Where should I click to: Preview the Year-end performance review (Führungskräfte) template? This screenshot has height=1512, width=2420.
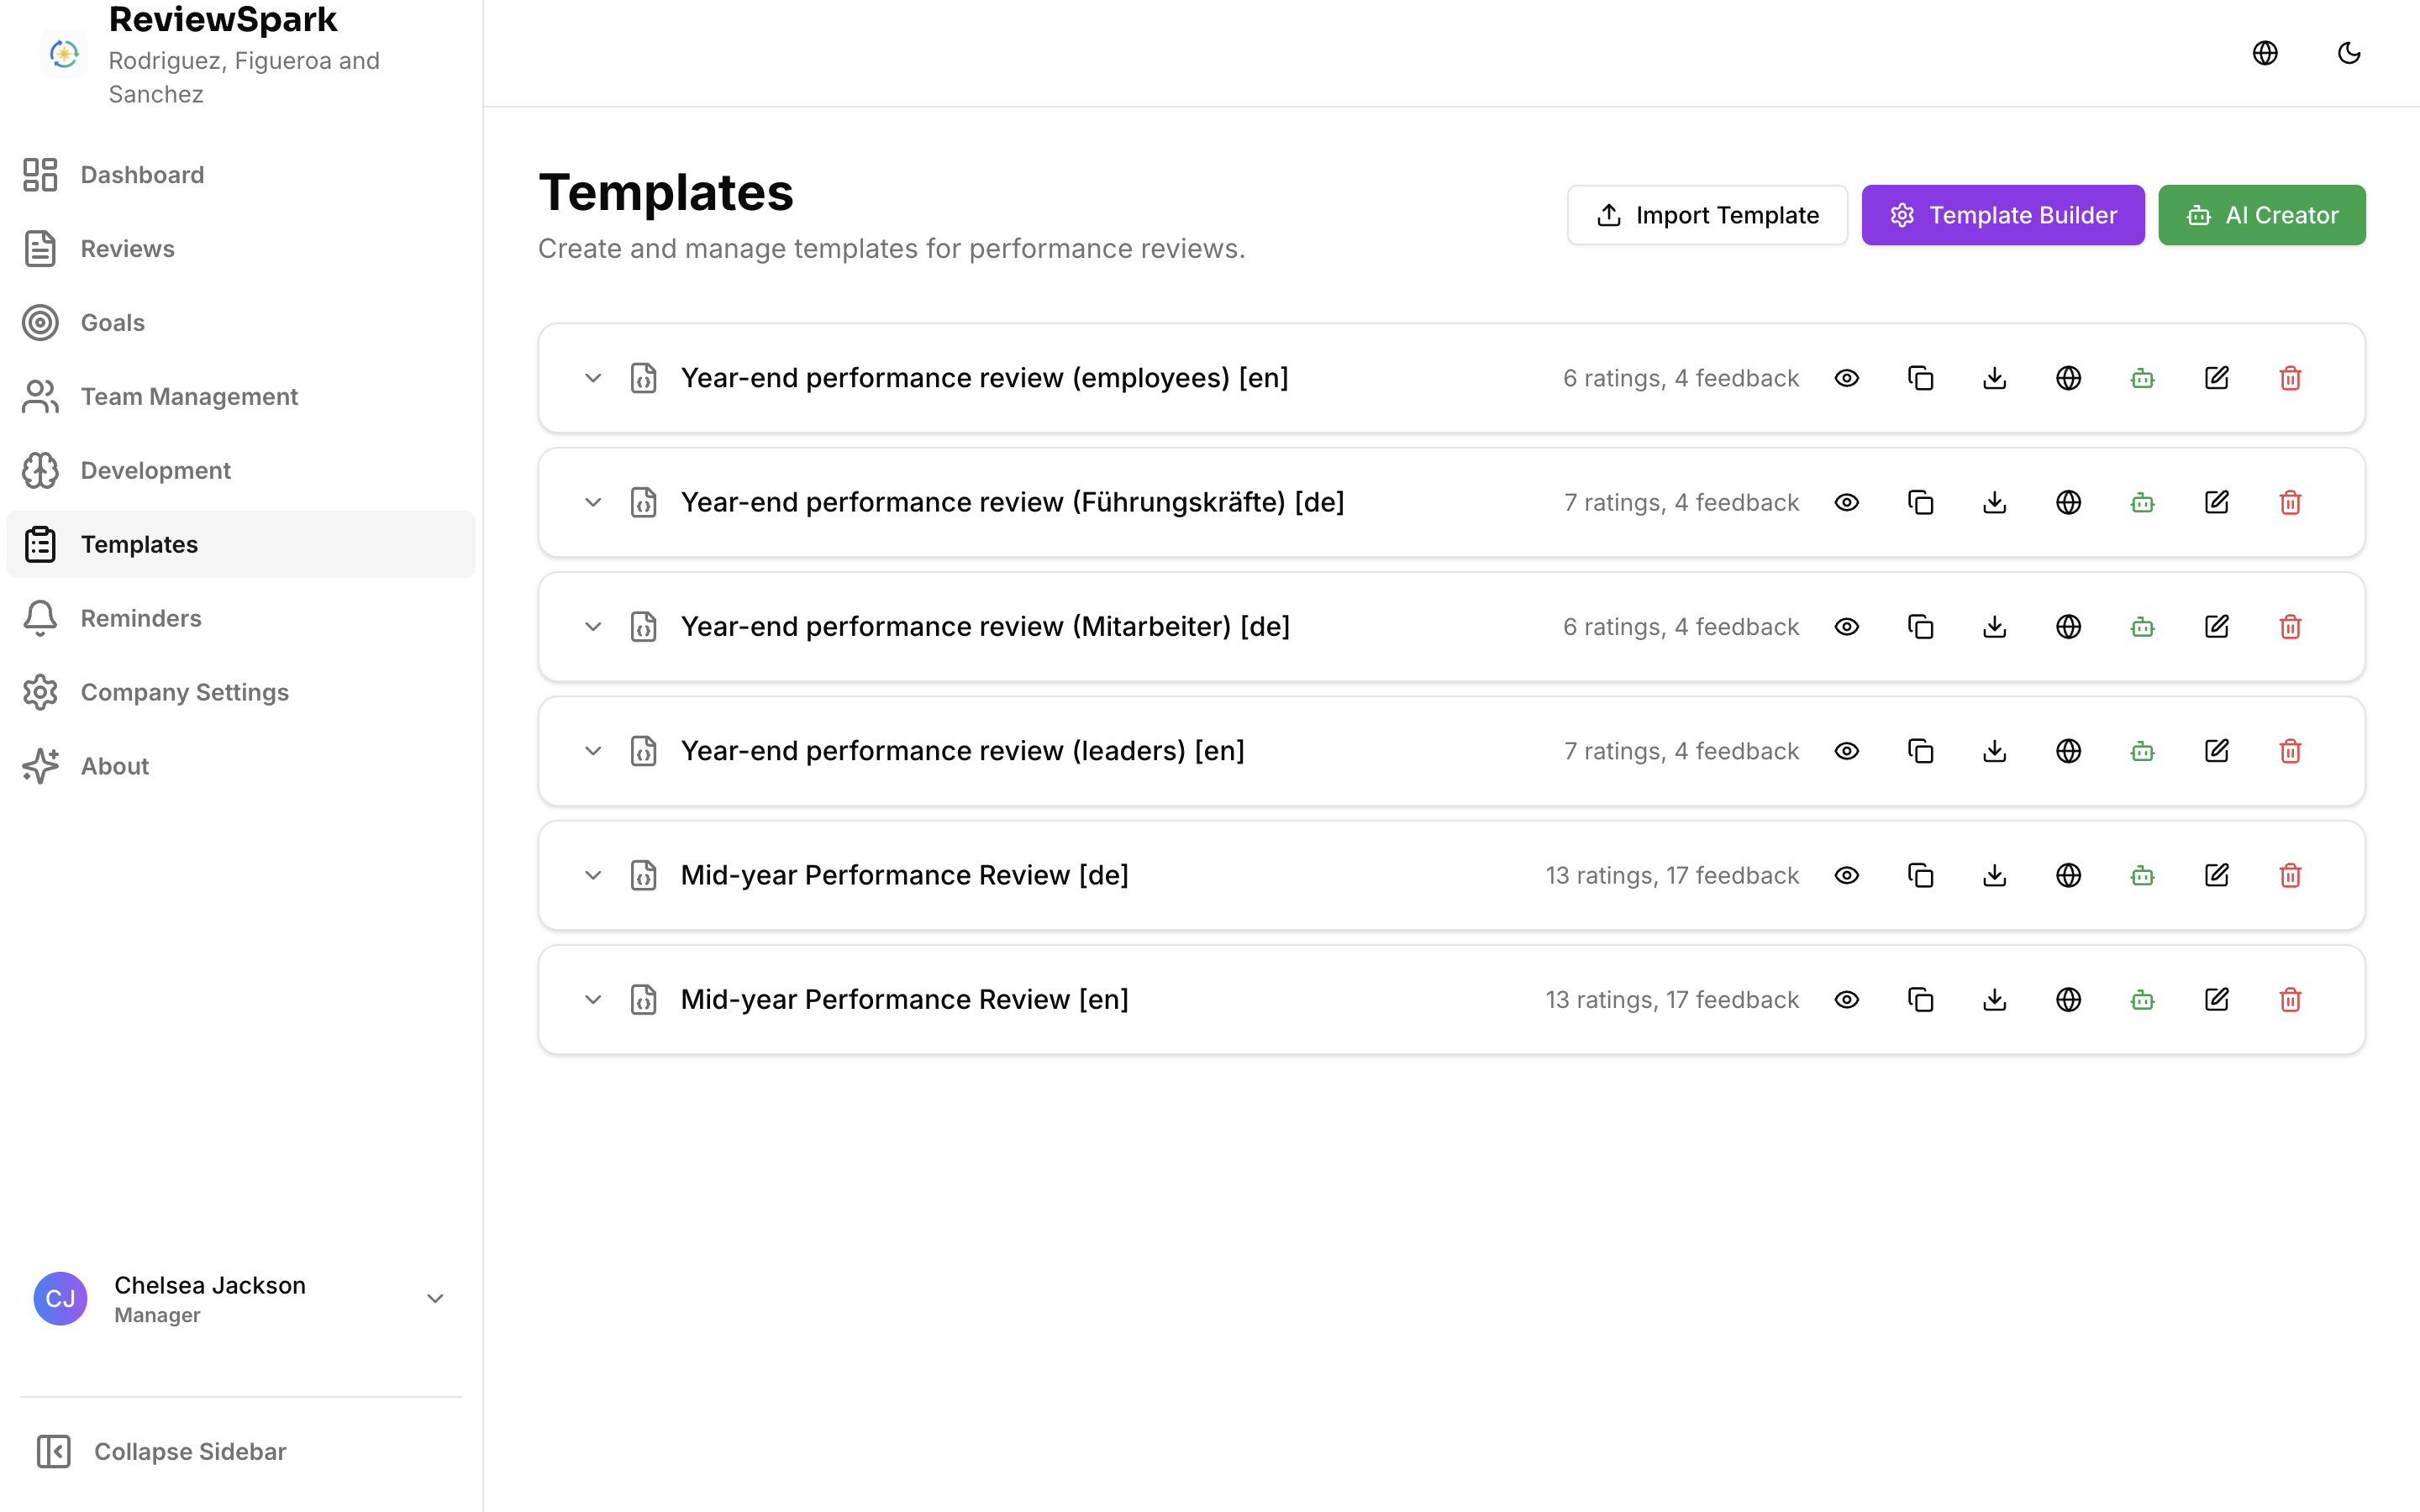point(1846,502)
